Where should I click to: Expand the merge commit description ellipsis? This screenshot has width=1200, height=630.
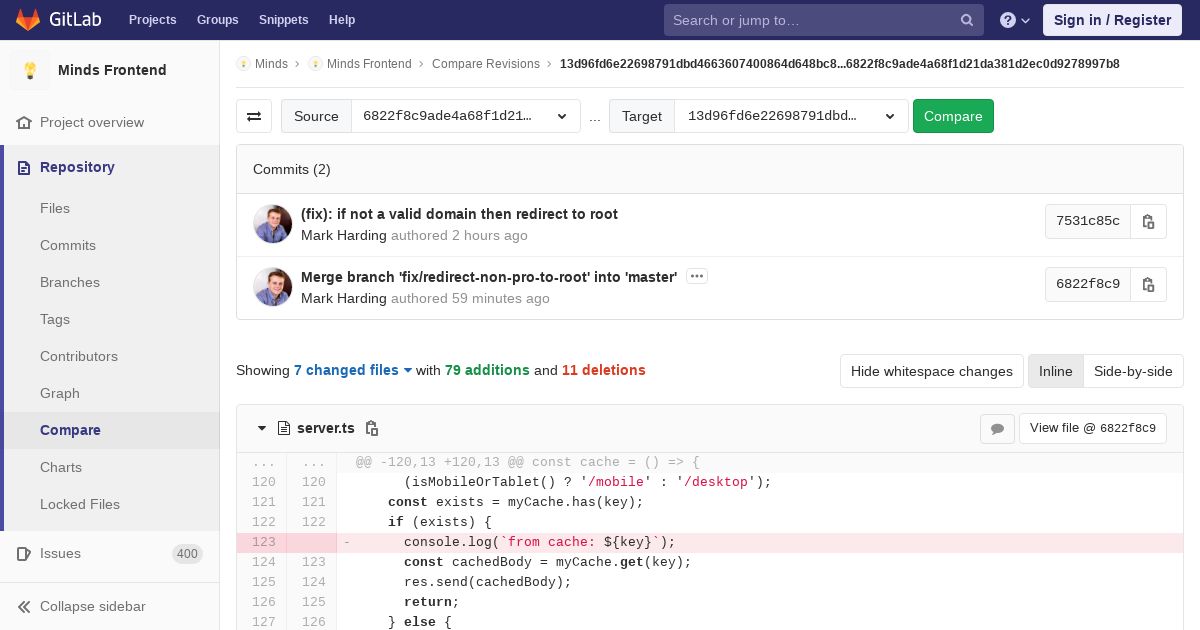pyautogui.click(x=697, y=276)
